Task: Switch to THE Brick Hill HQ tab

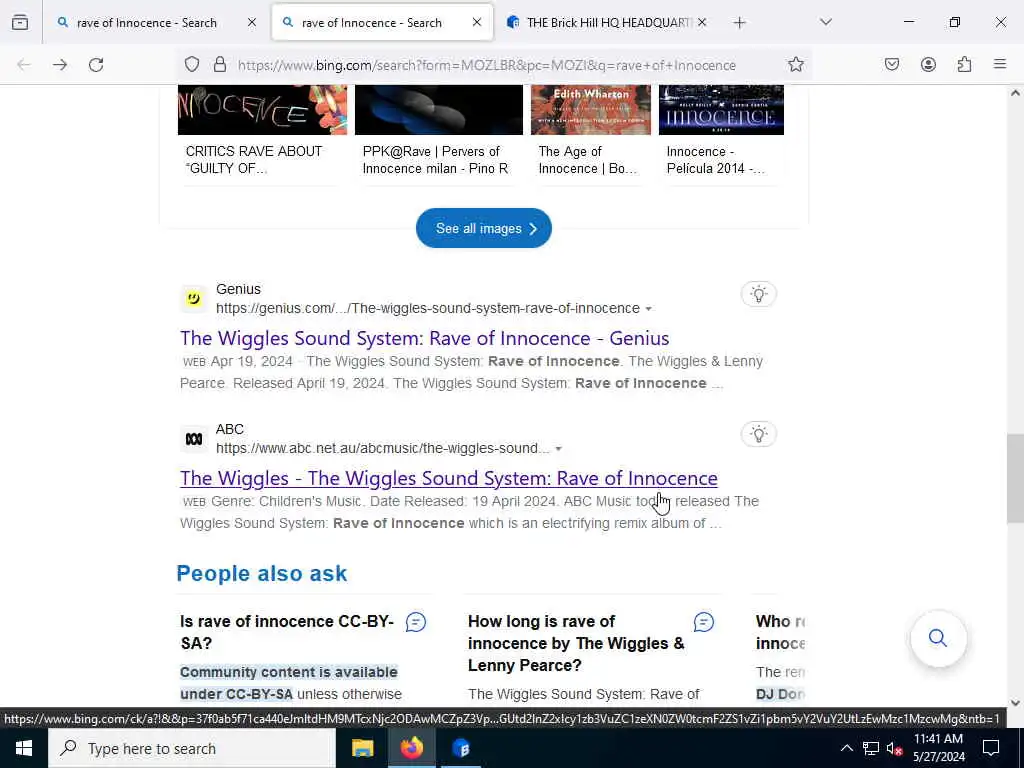Action: click(607, 23)
